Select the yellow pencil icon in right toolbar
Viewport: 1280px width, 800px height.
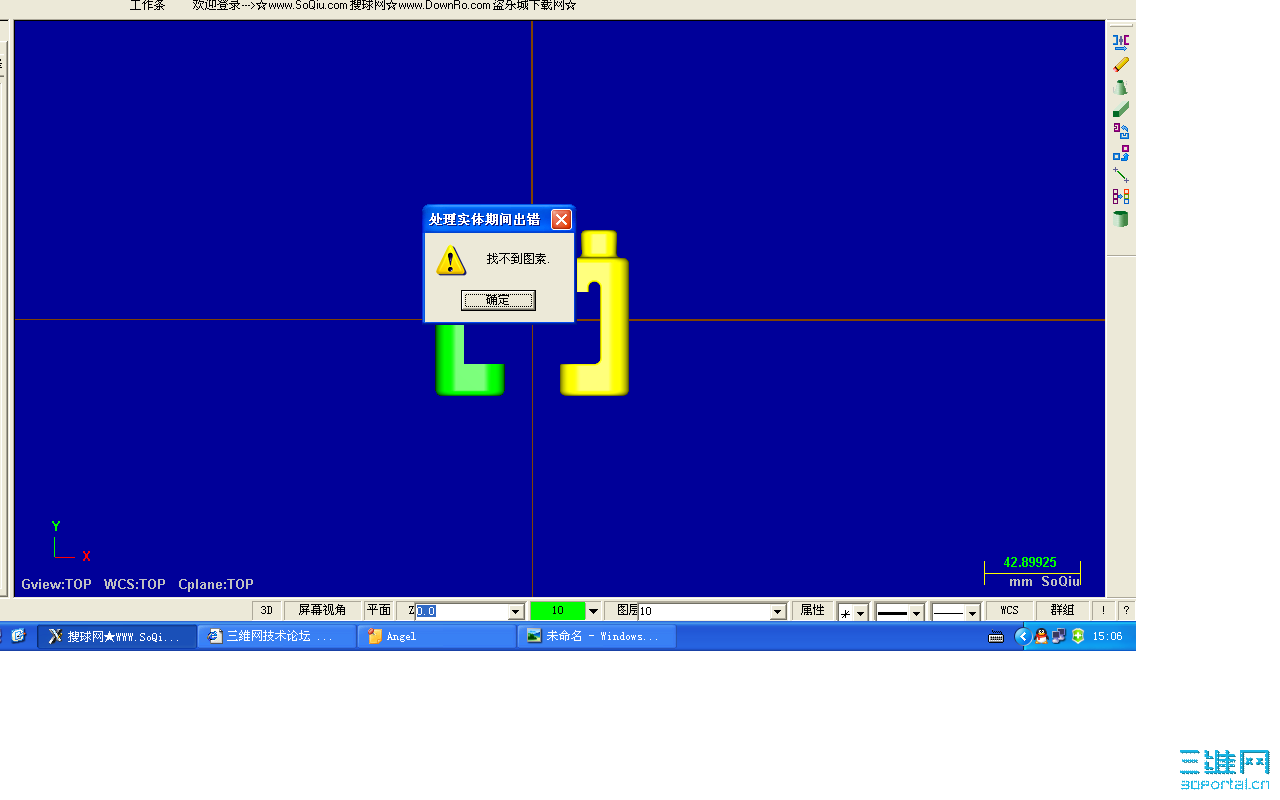pos(1121,64)
